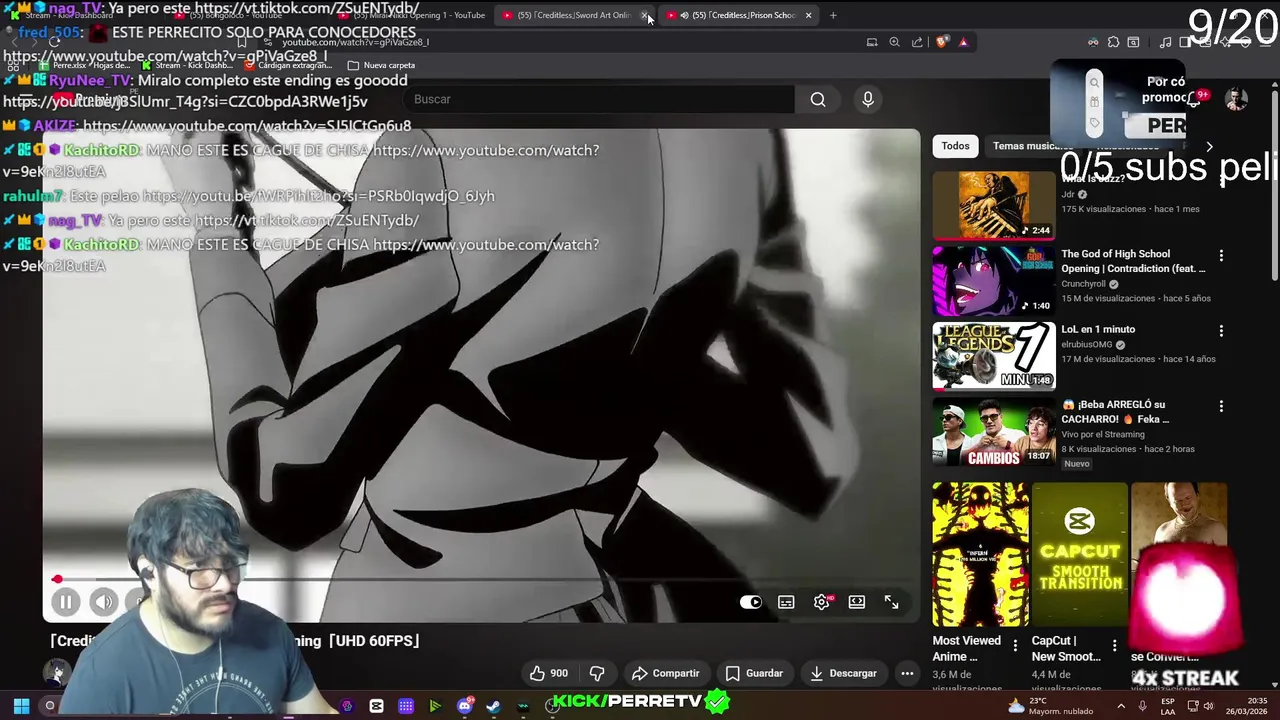Open the YouTube account avatar menu
Screen dimensions: 1280x720
1237,99
